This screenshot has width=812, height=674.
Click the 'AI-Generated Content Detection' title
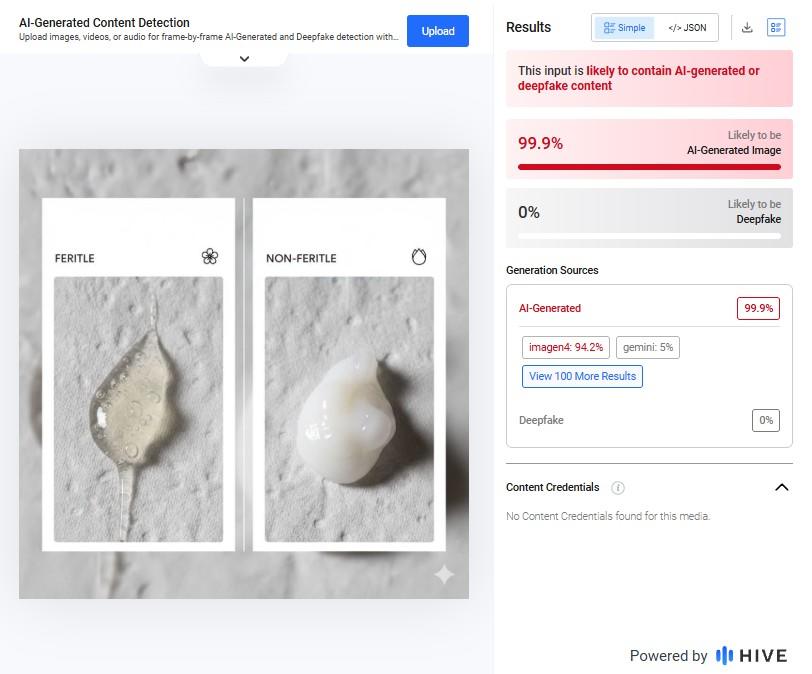(104, 23)
